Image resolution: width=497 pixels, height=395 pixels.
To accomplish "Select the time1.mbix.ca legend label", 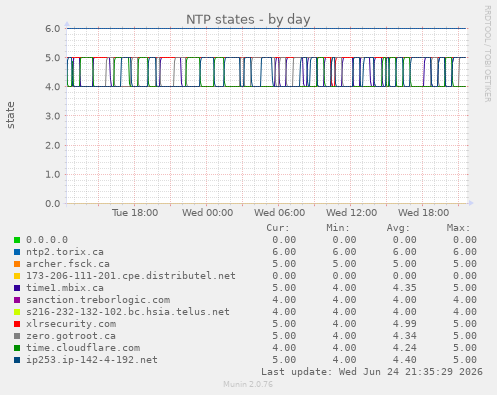I will pos(65,288).
